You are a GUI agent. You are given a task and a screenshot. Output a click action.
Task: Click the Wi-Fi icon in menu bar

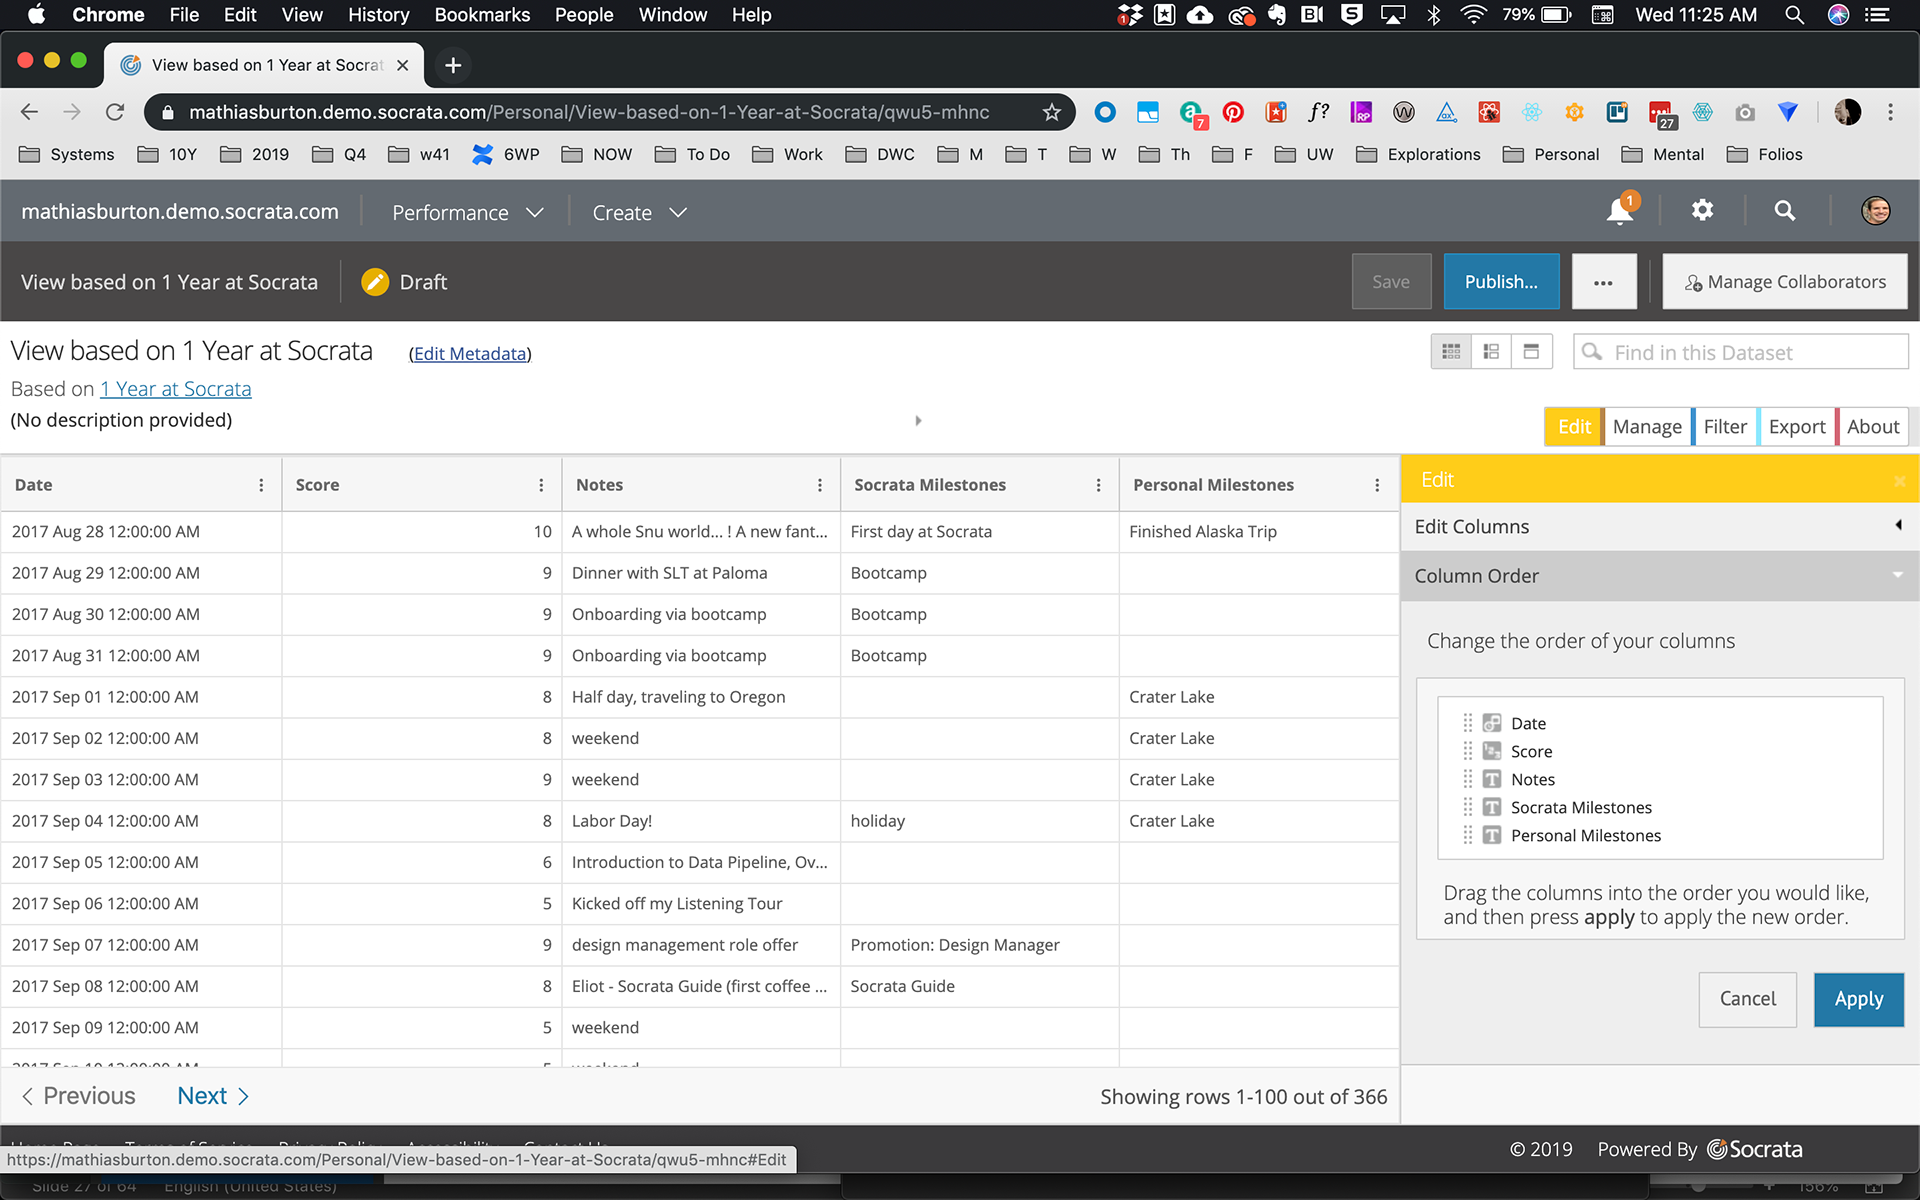coord(1473,15)
